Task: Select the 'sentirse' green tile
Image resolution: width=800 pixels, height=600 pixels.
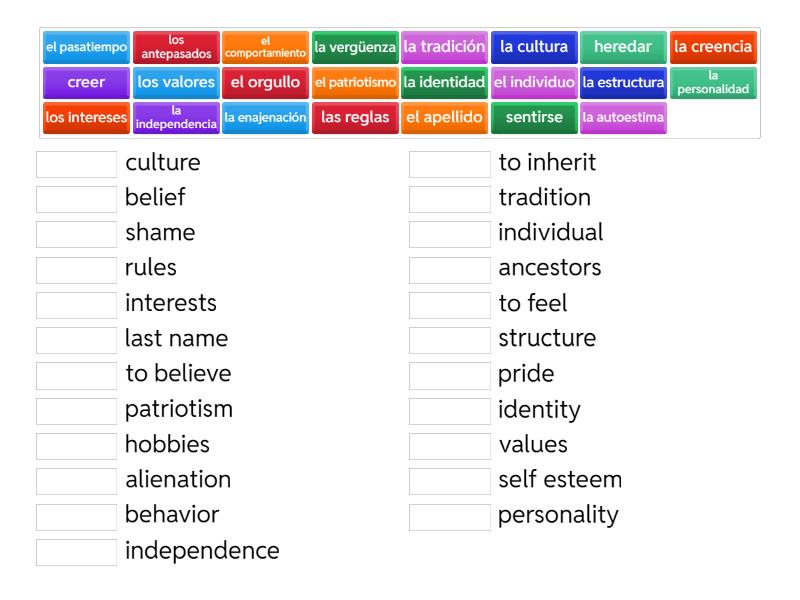Action: [x=534, y=117]
